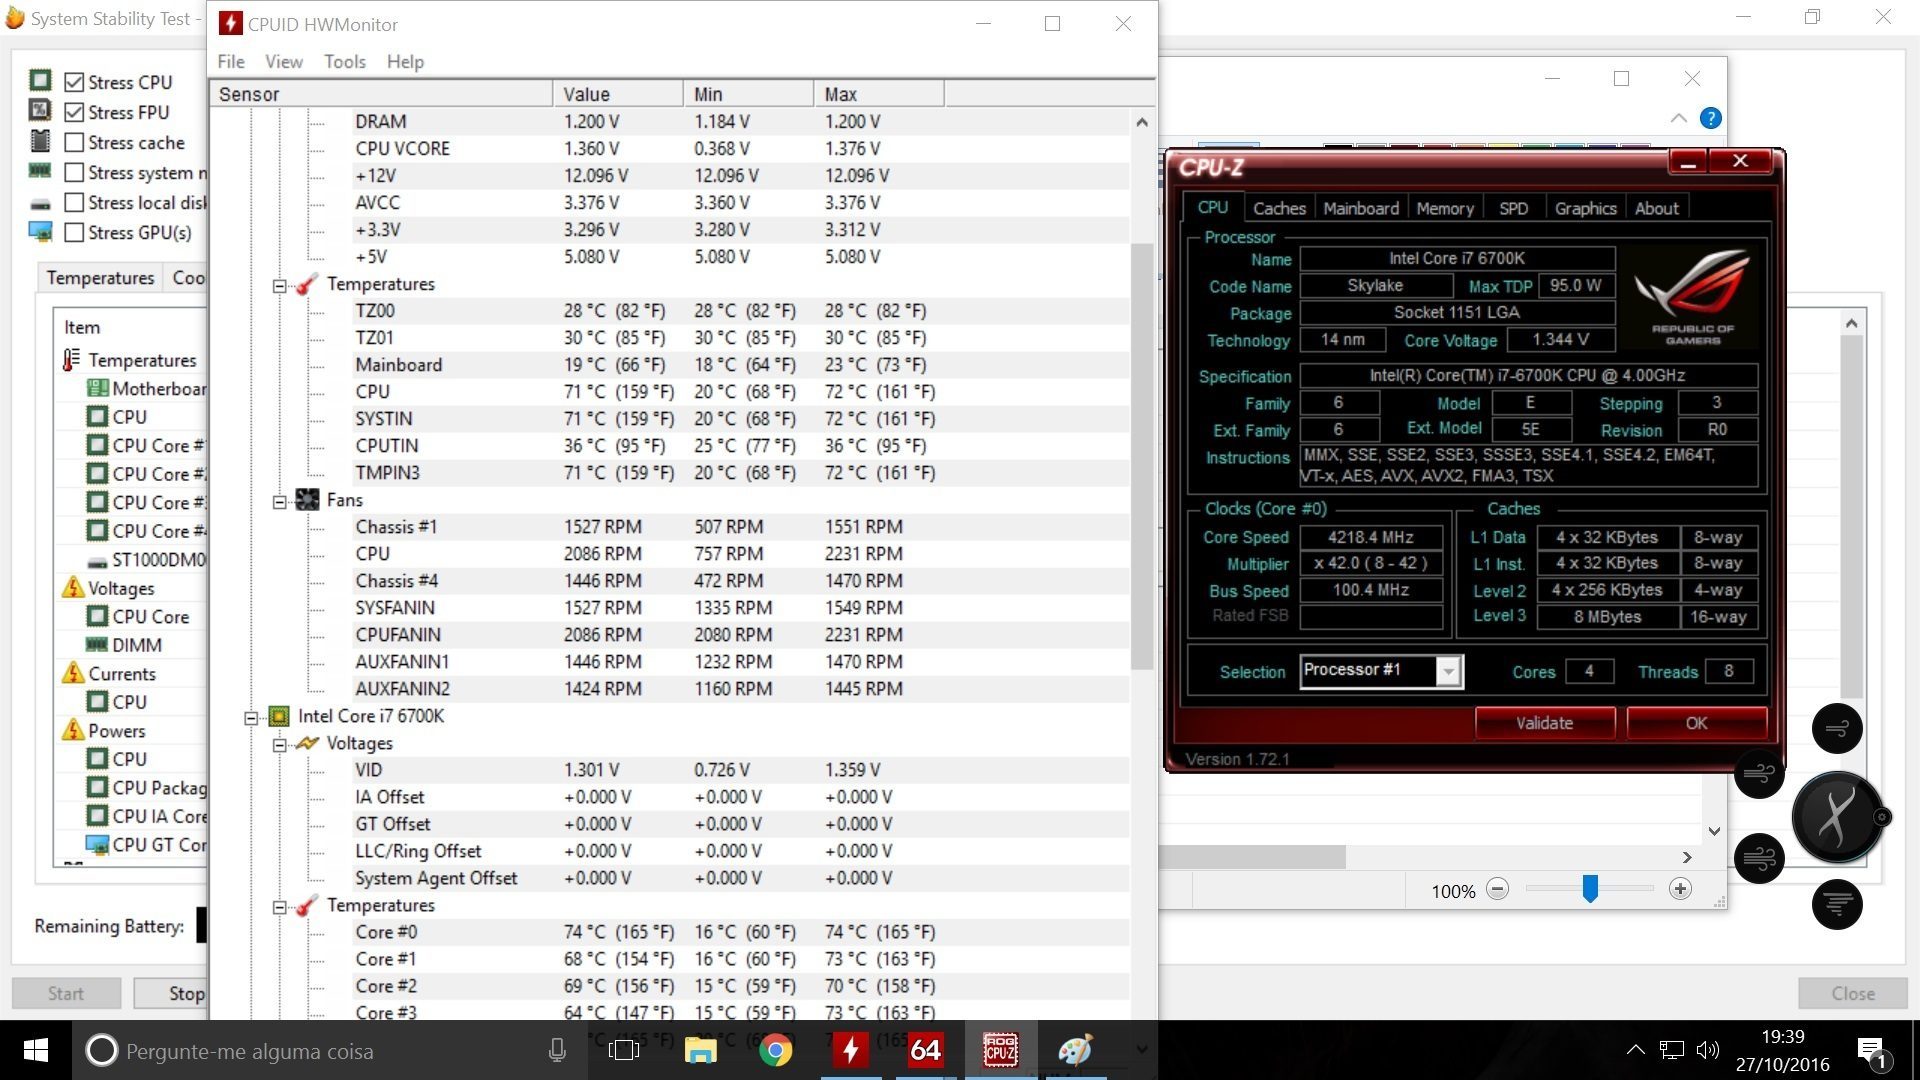Open the Paint palette taskbar icon
The image size is (1920, 1080).
coord(1075,1050)
